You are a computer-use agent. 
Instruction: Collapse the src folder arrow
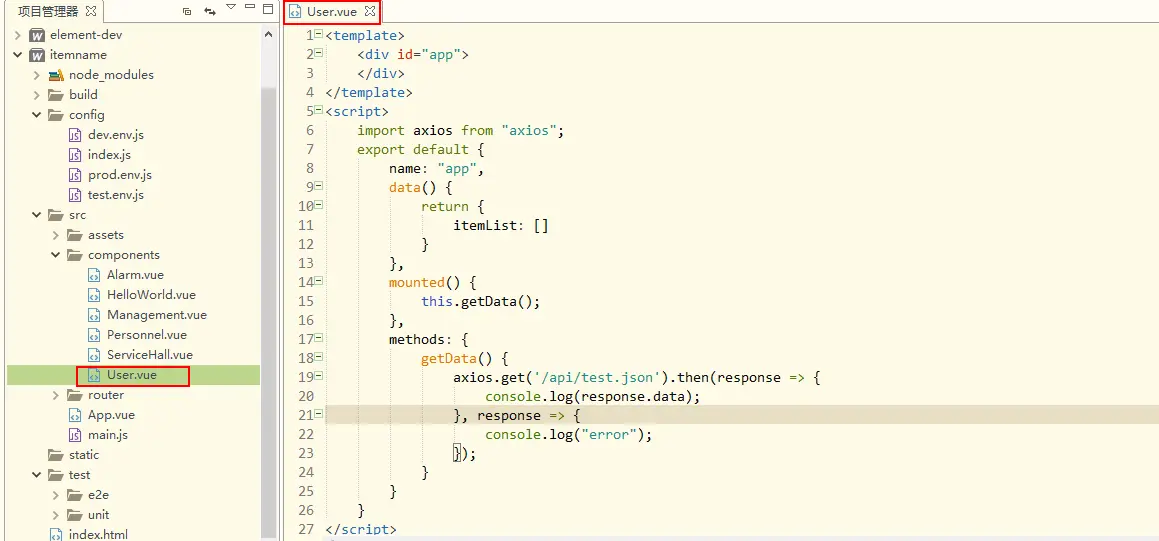click(36, 215)
